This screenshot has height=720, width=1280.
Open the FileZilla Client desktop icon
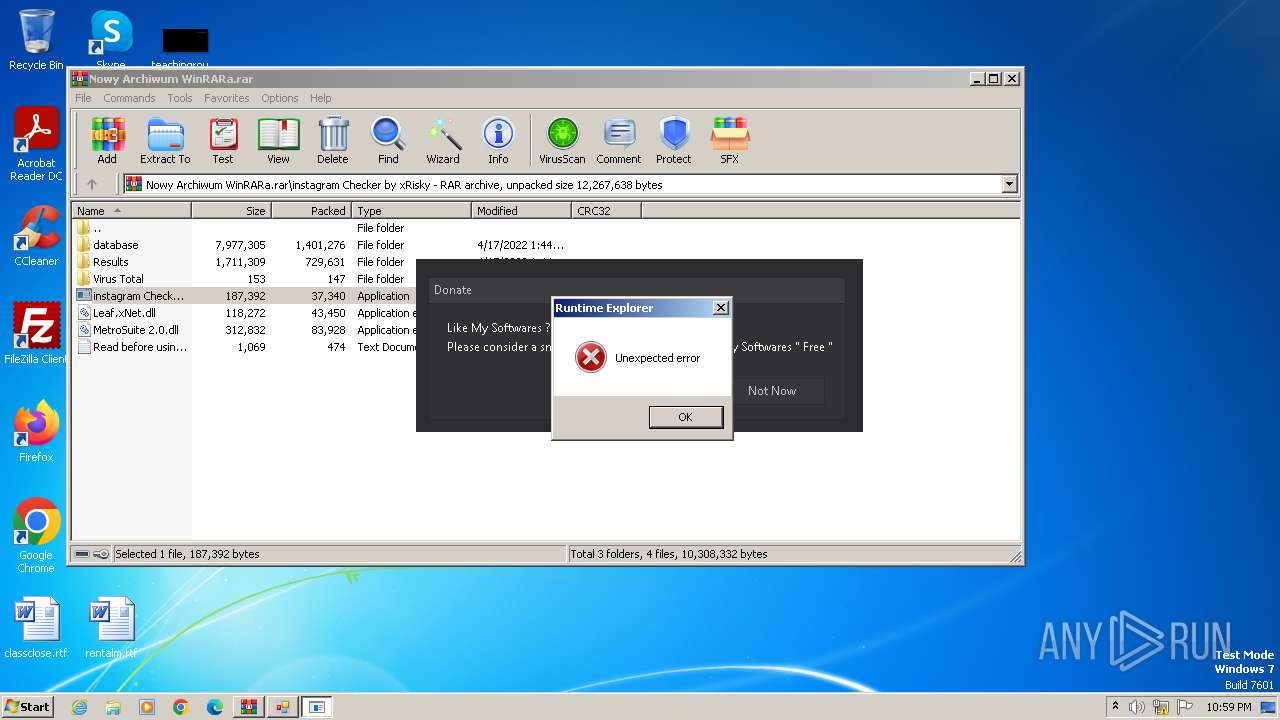pyautogui.click(x=36, y=333)
